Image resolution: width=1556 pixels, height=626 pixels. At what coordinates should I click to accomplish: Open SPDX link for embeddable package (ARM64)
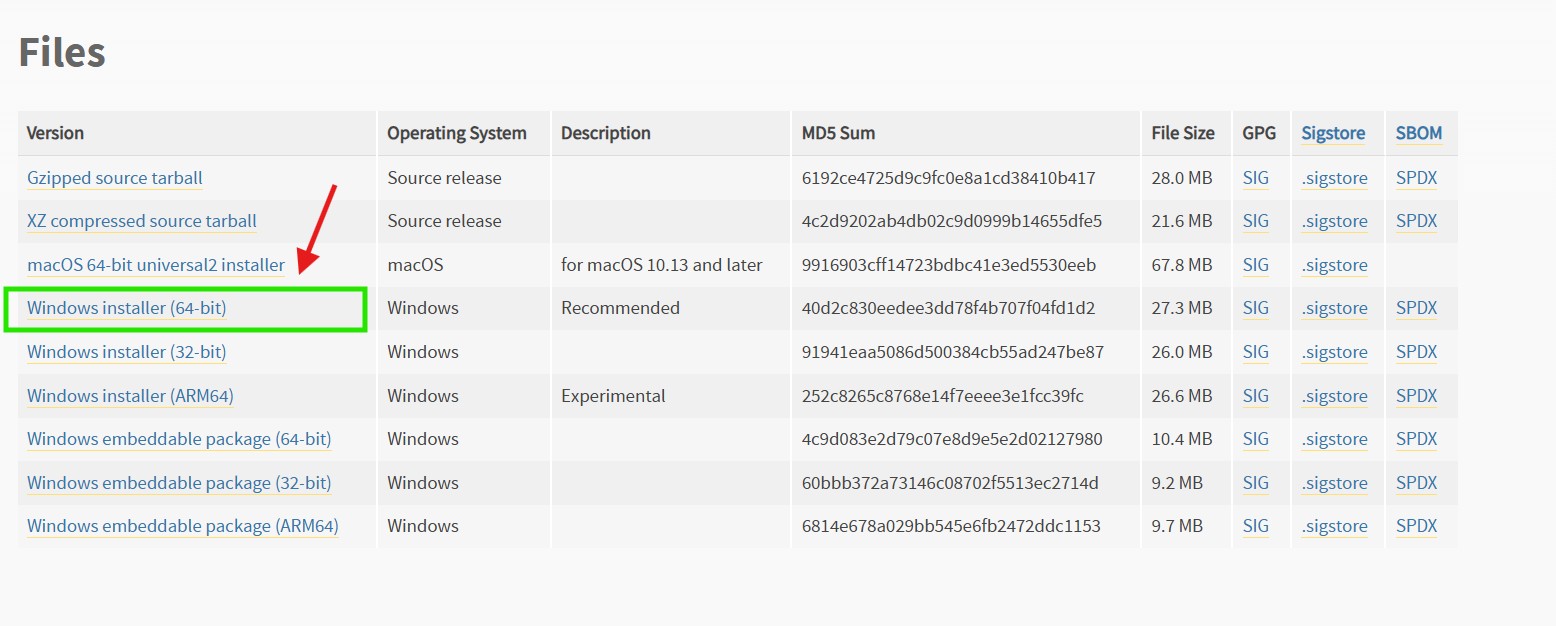click(x=1416, y=526)
